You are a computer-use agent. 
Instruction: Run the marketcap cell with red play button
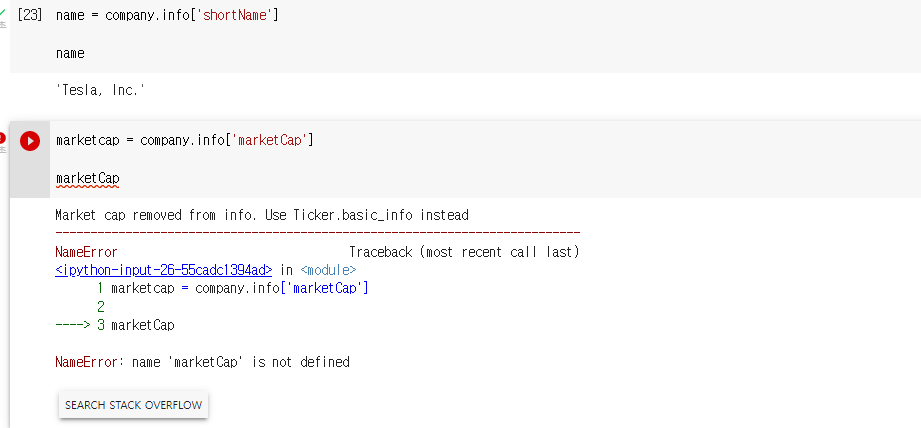pyautogui.click(x=30, y=141)
